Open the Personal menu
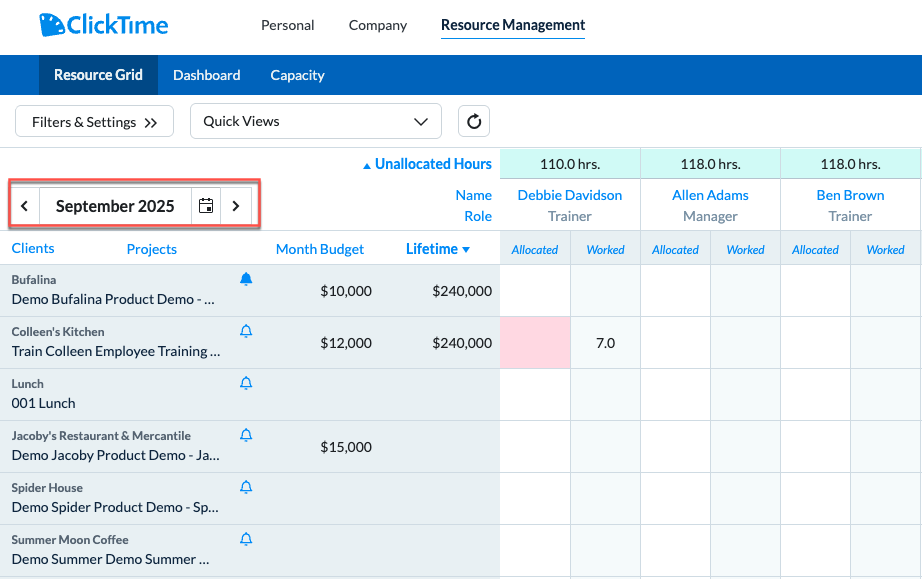Image resolution: width=922 pixels, height=579 pixels. click(x=288, y=25)
